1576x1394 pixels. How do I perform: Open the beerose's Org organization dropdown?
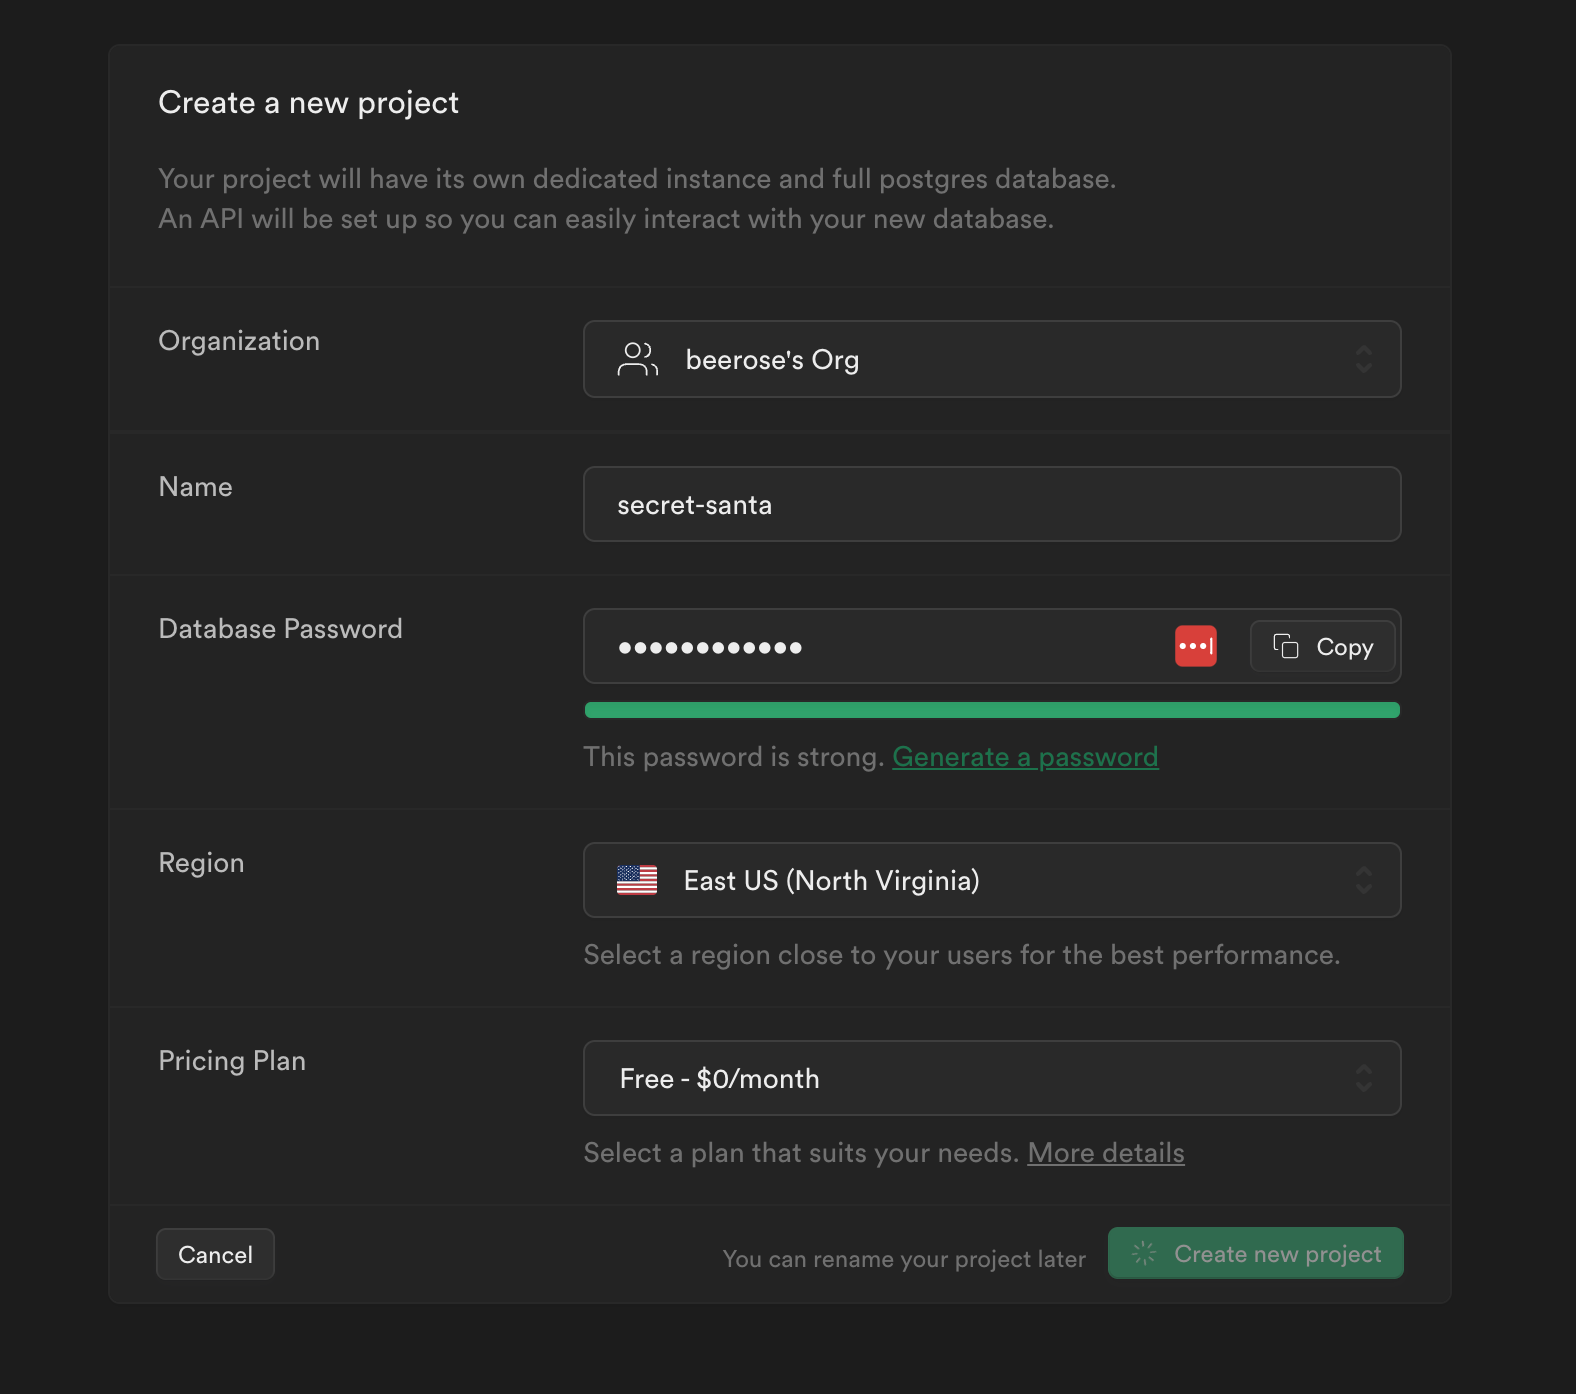click(990, 359)
